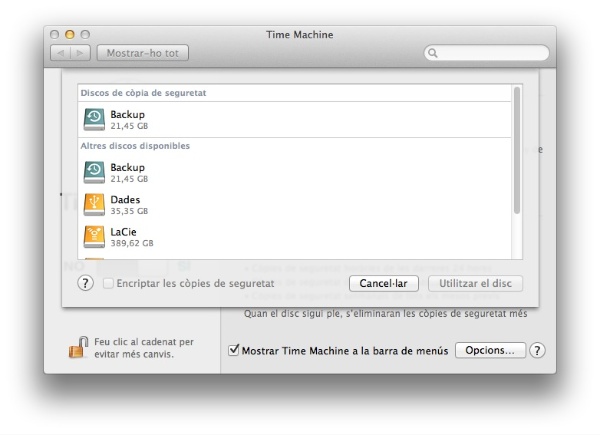Viewport: 600px width, 435px height.
Task: Open the Opcions… dialog
Action: pos(490,350)
